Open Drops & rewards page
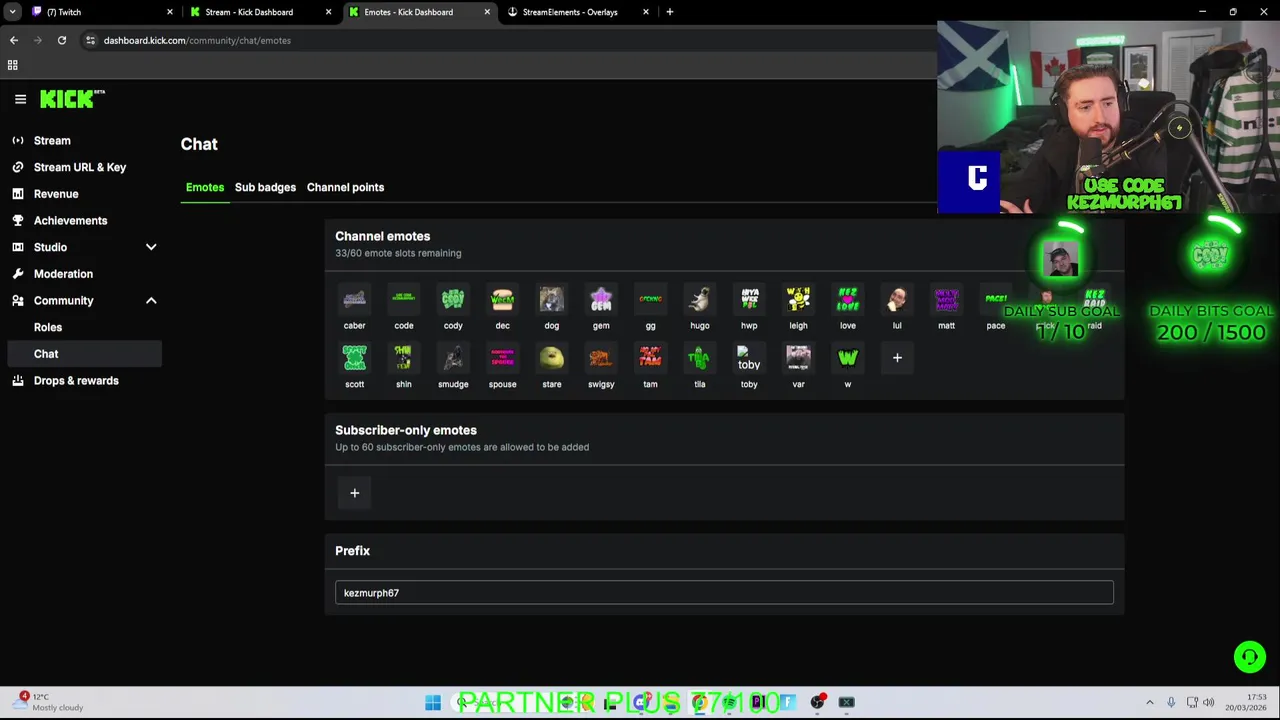Viewport: 1280px width, 720px height. [x=84, y=380]
